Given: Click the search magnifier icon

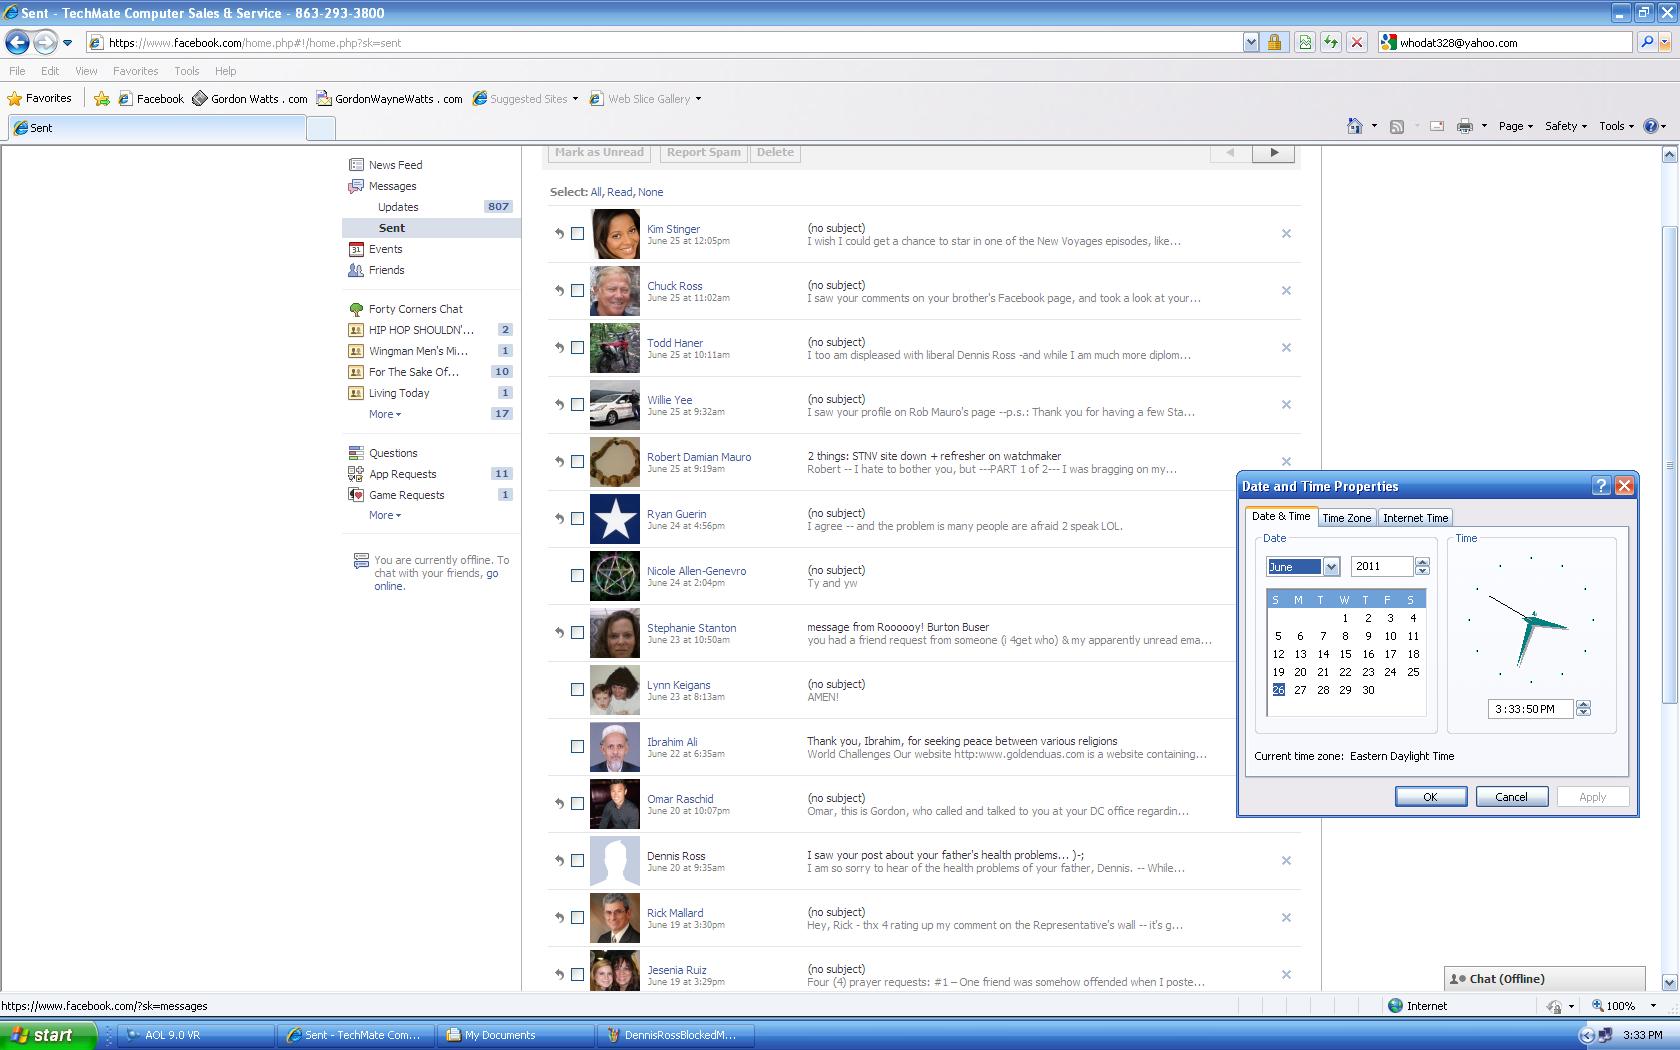Looking at the screenshot, I should pos(1646,42).
